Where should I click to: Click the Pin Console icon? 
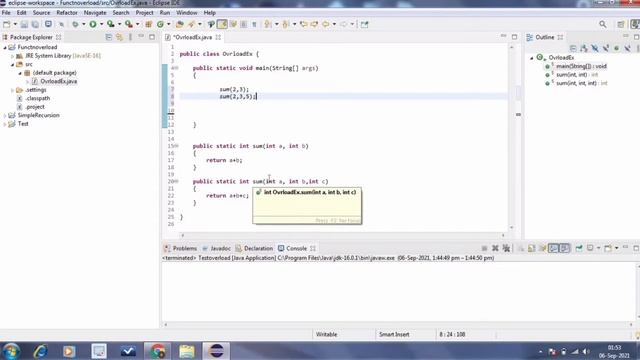click(x=579, y=248)
